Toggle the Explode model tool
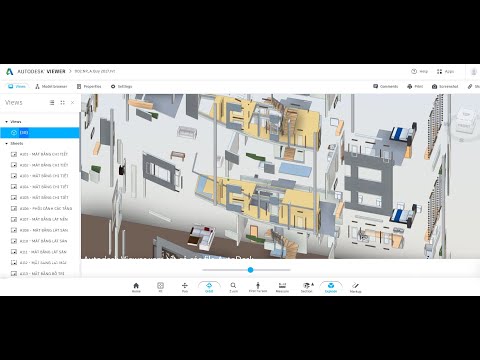This screenshot has height=360, width=480. click(x=331, y=287)
